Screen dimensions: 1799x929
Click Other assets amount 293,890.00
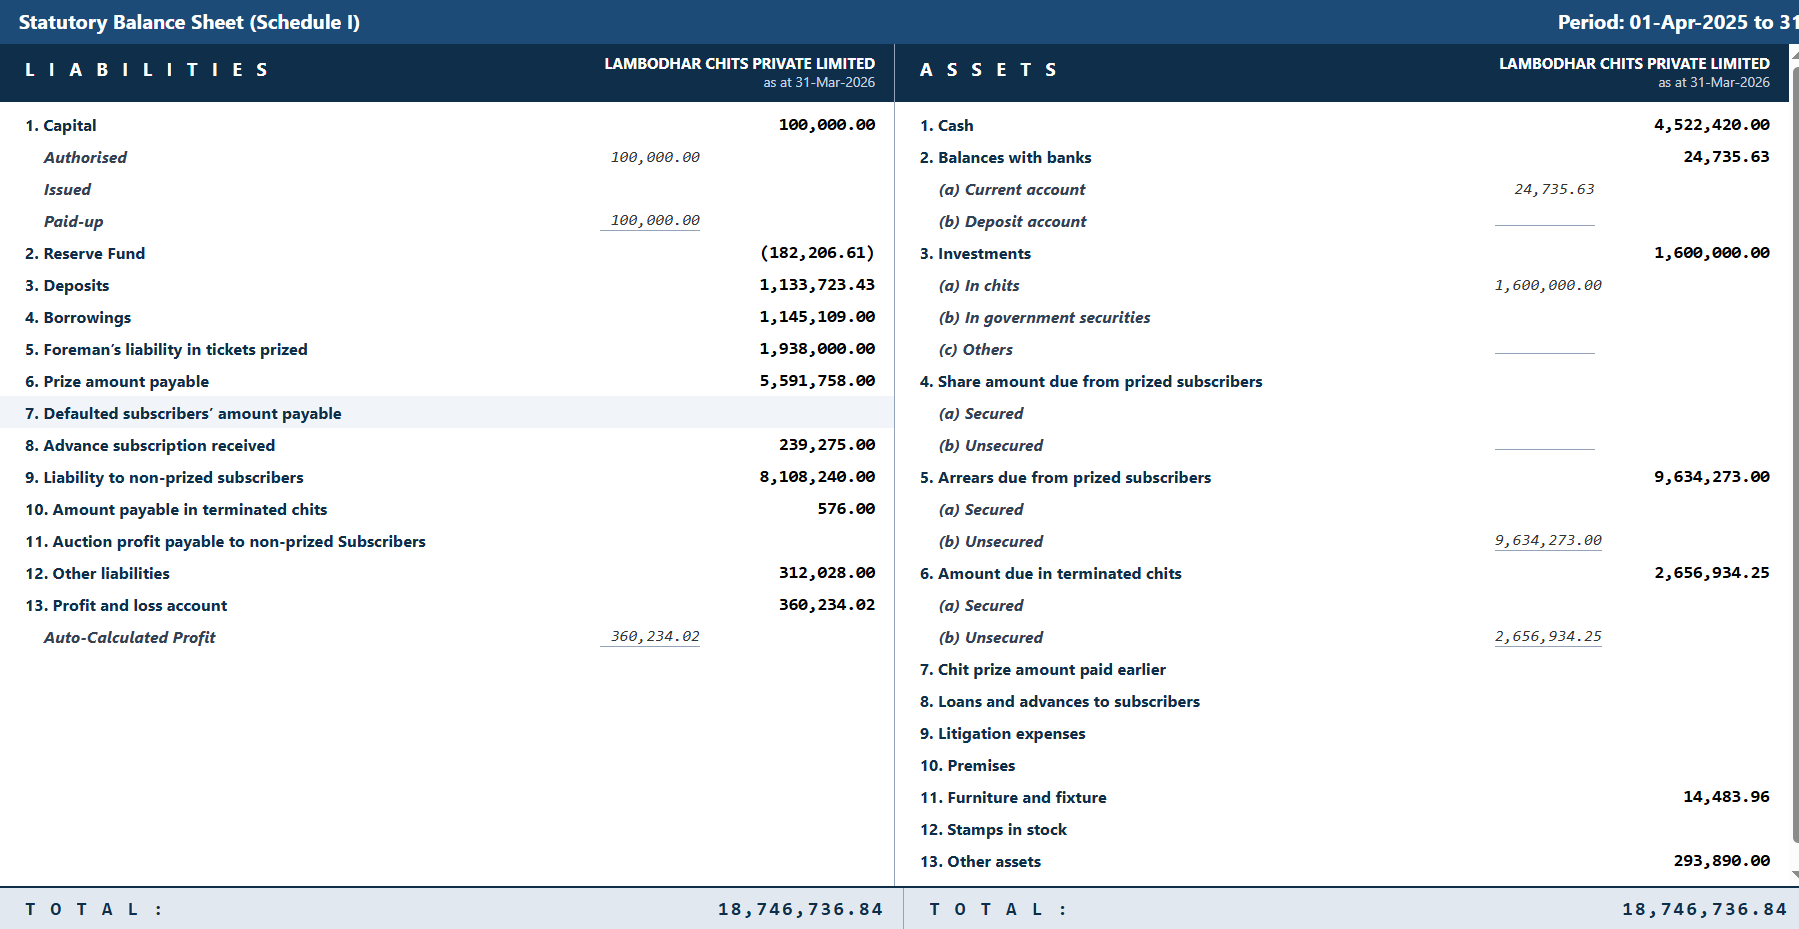coord(1721,861)
